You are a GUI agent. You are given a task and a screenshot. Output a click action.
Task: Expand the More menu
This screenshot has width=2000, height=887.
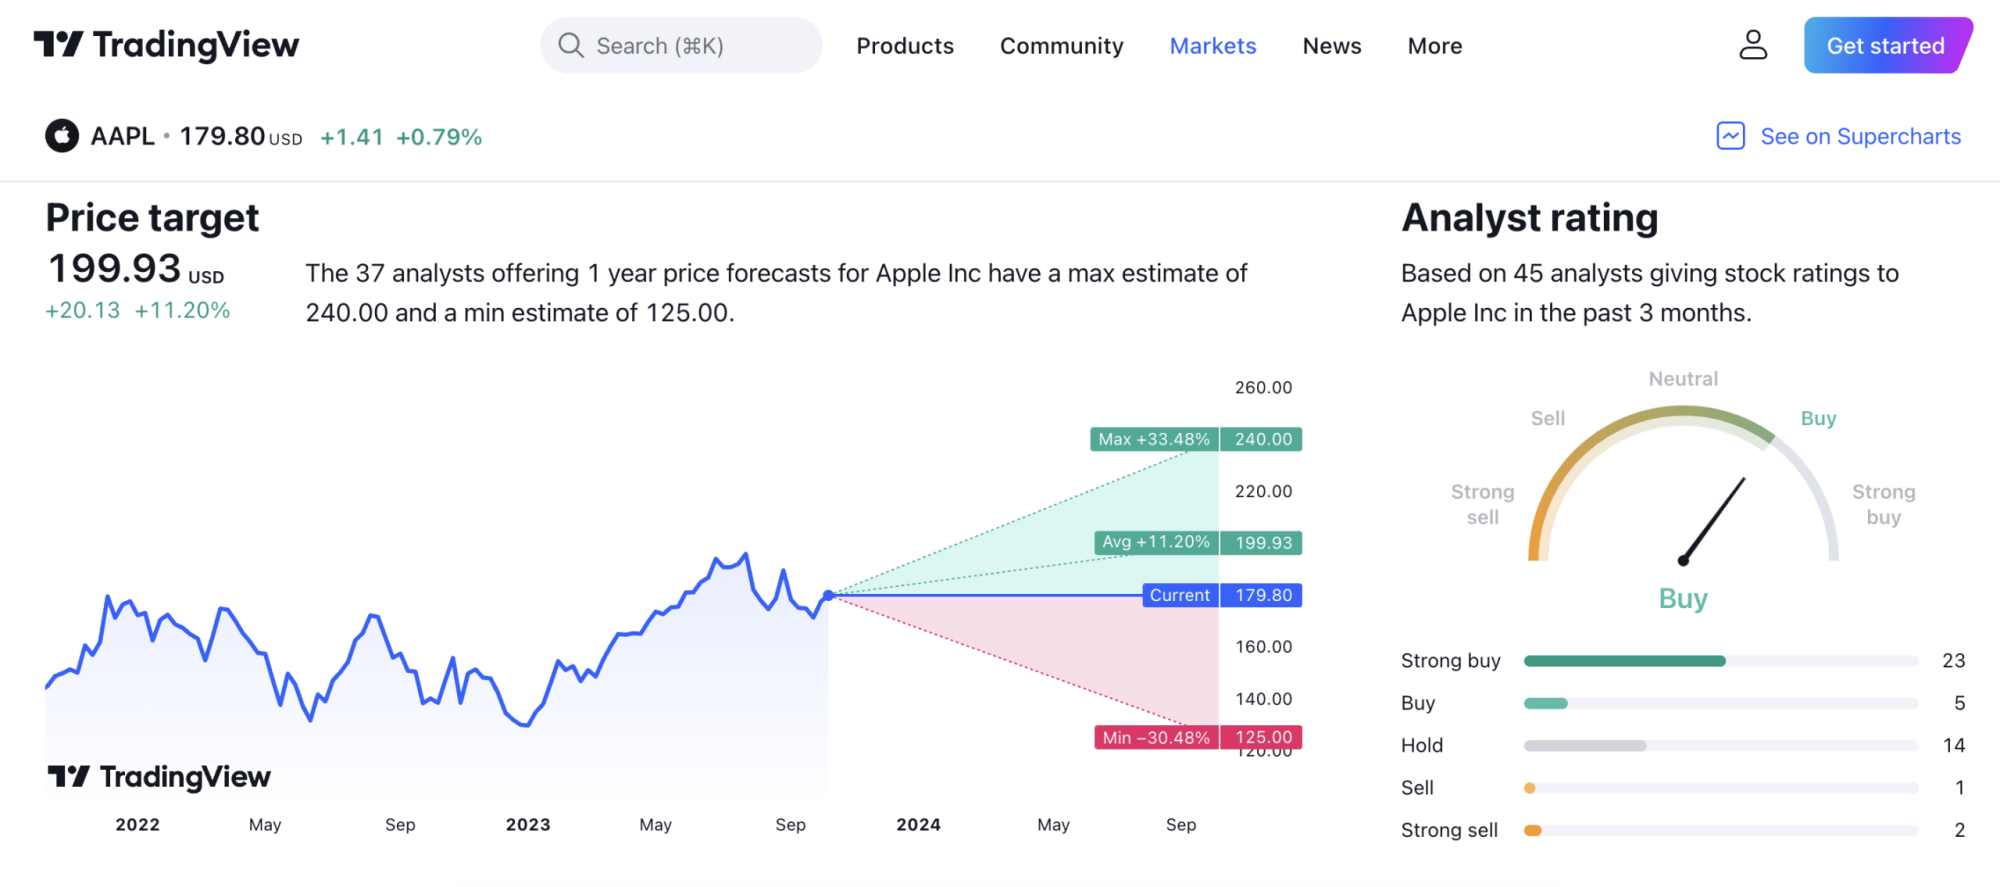1434,46
